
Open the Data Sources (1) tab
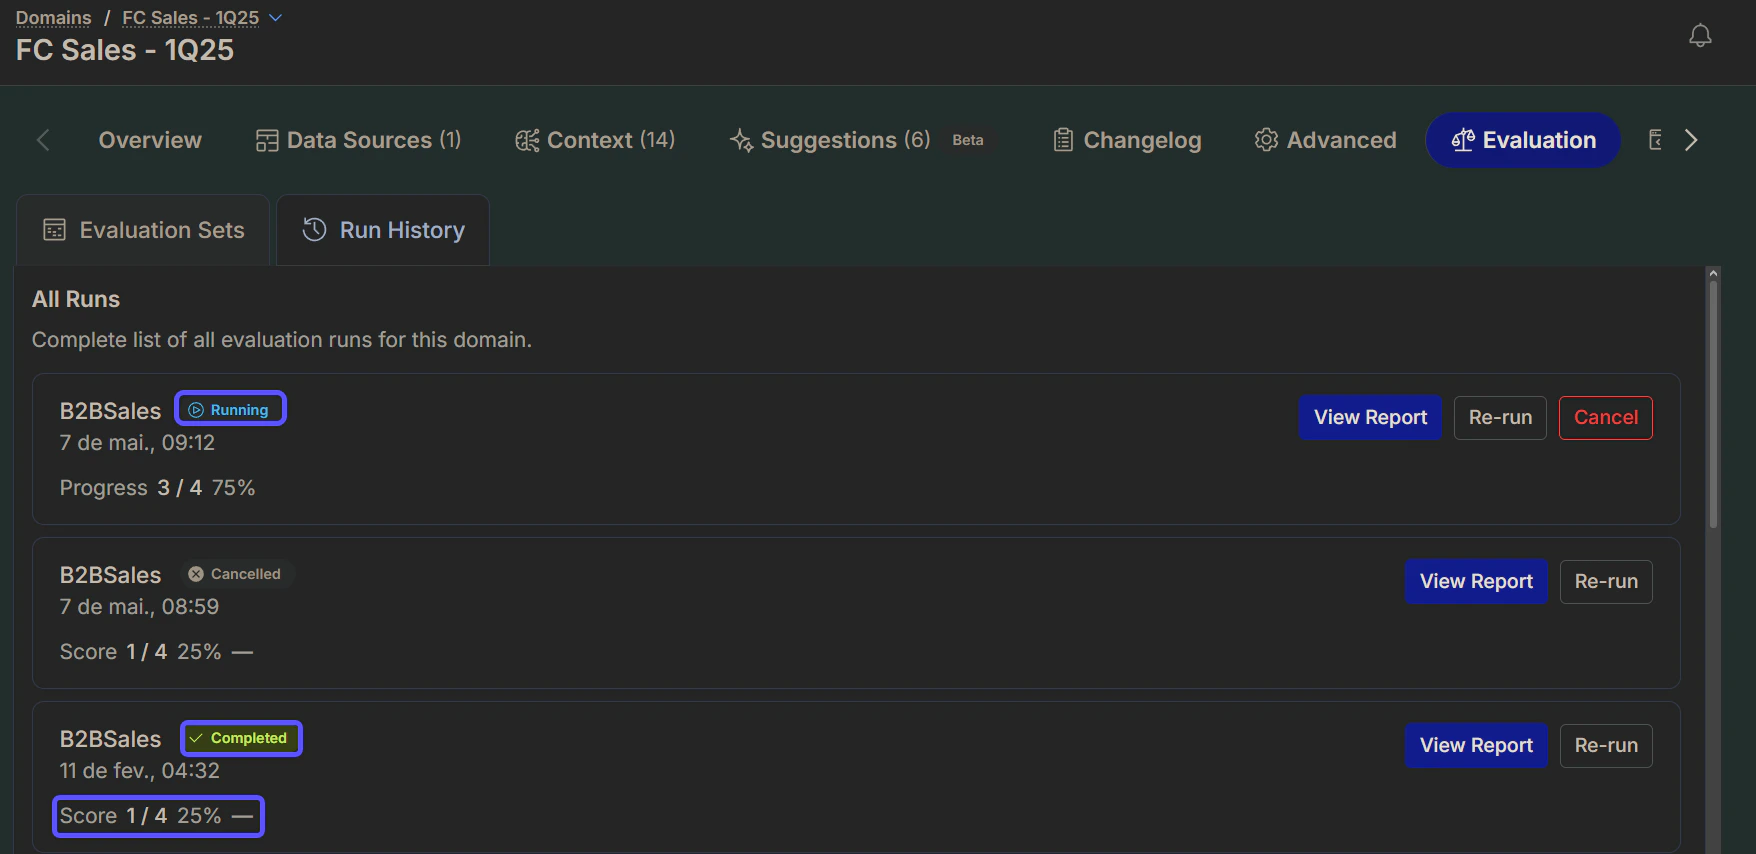359,140
